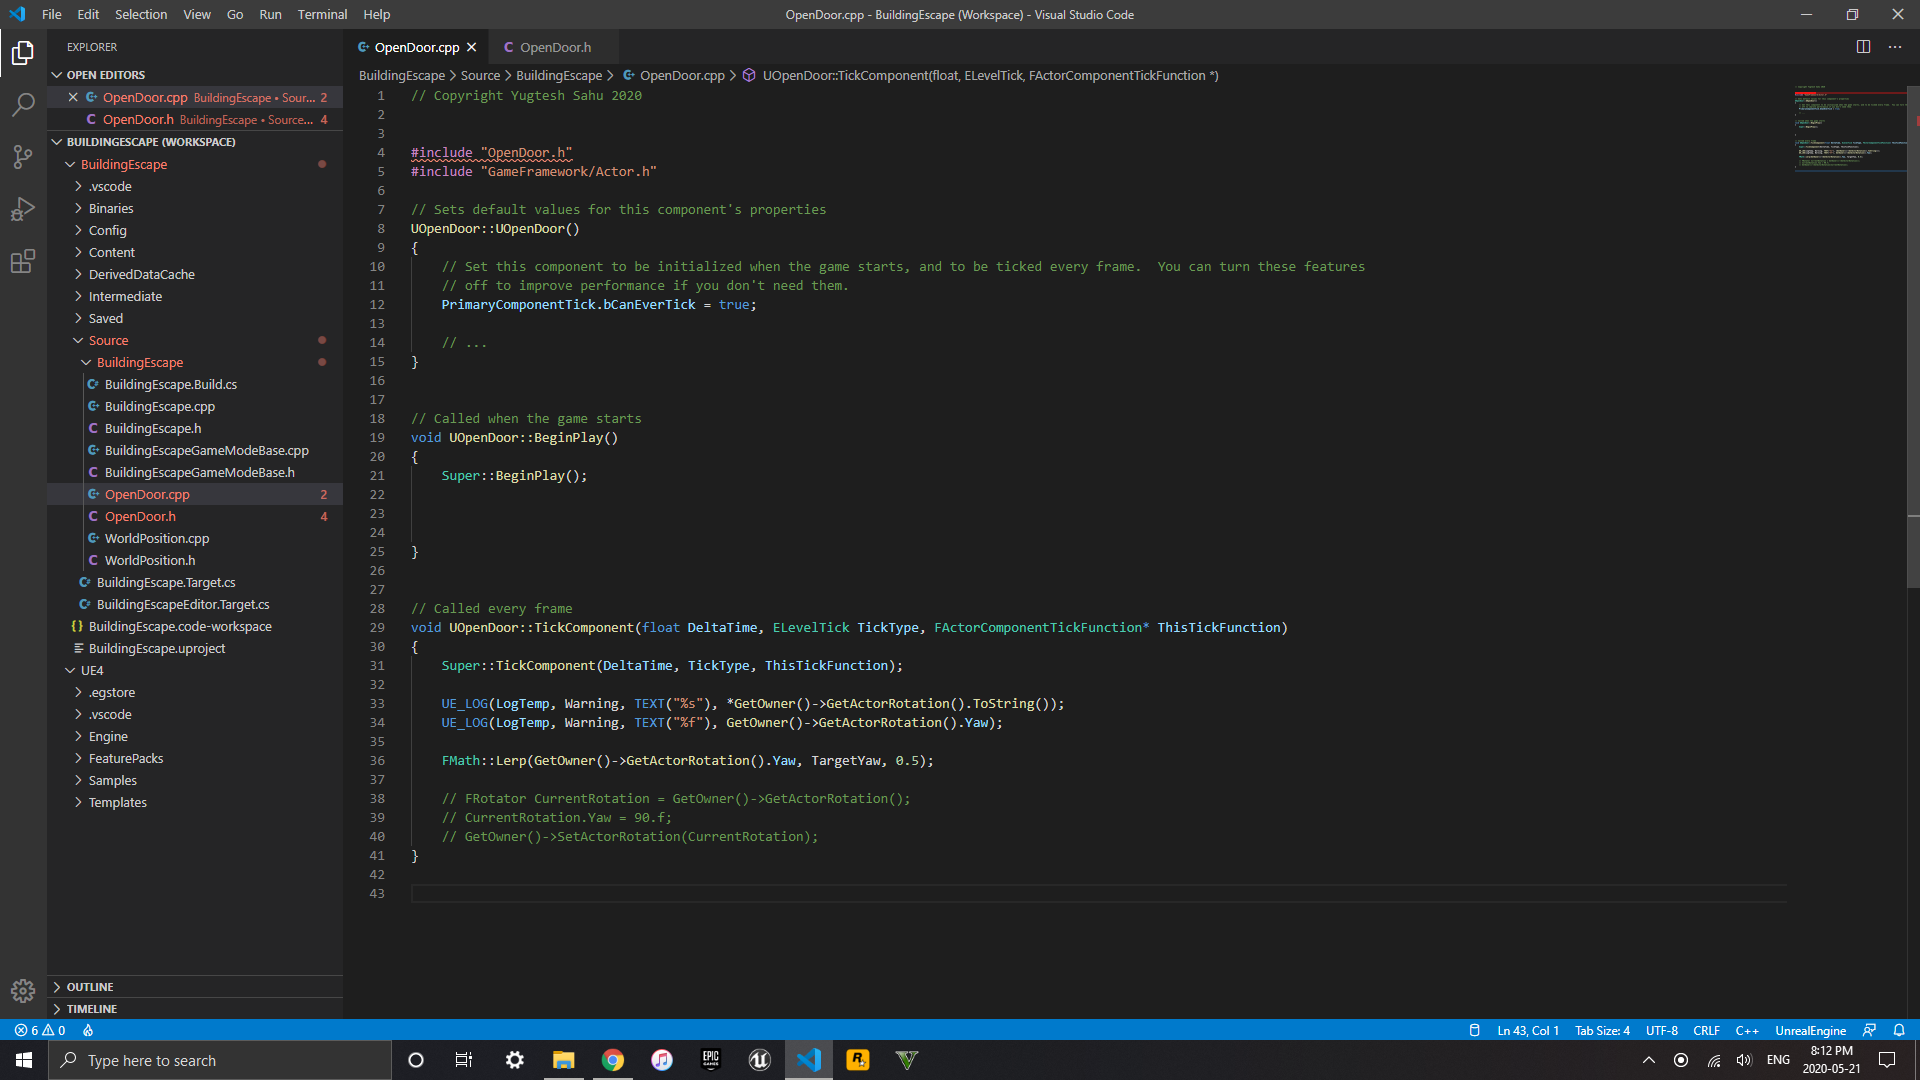Open the Terminal menu
Viewport: 1920px width, 1080px height.
tap(322, 14)
